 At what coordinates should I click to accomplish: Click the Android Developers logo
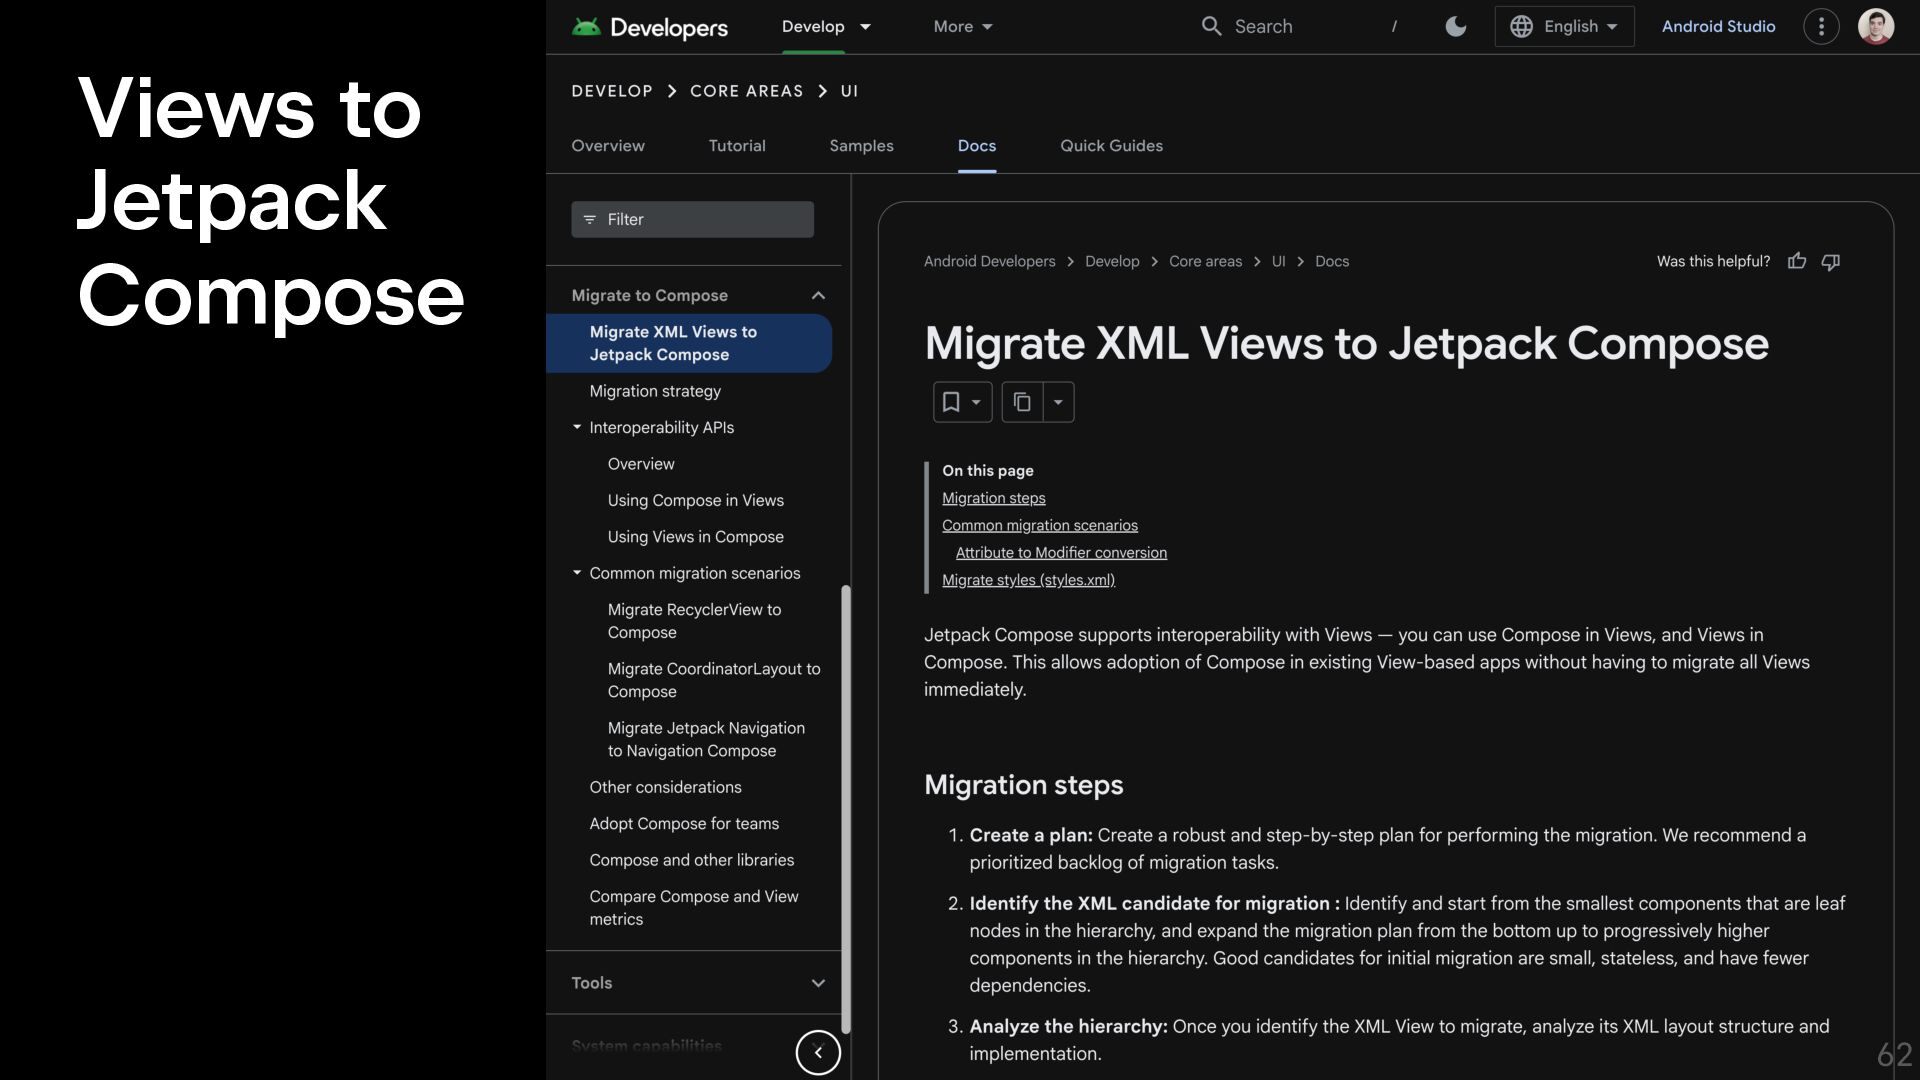click(x=650, y=27)
